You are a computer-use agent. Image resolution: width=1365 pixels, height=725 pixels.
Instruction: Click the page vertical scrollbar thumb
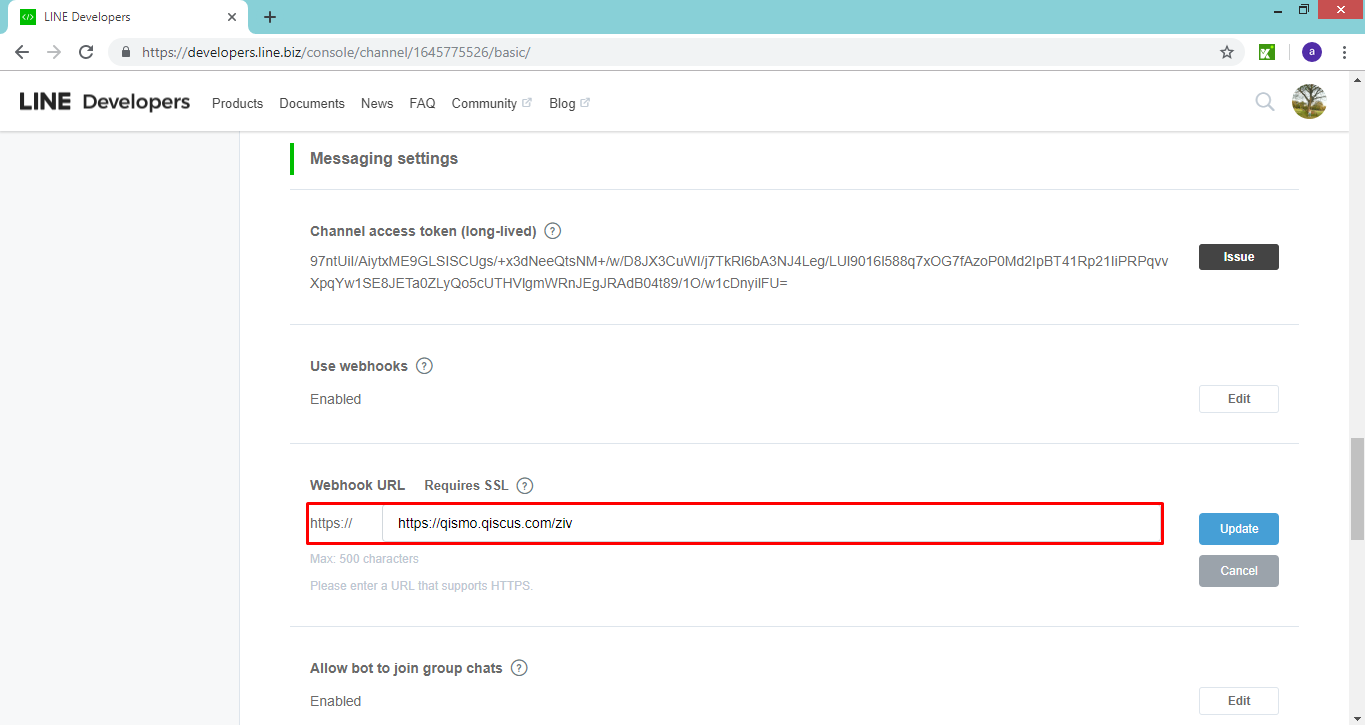(x=1356, y=488)
